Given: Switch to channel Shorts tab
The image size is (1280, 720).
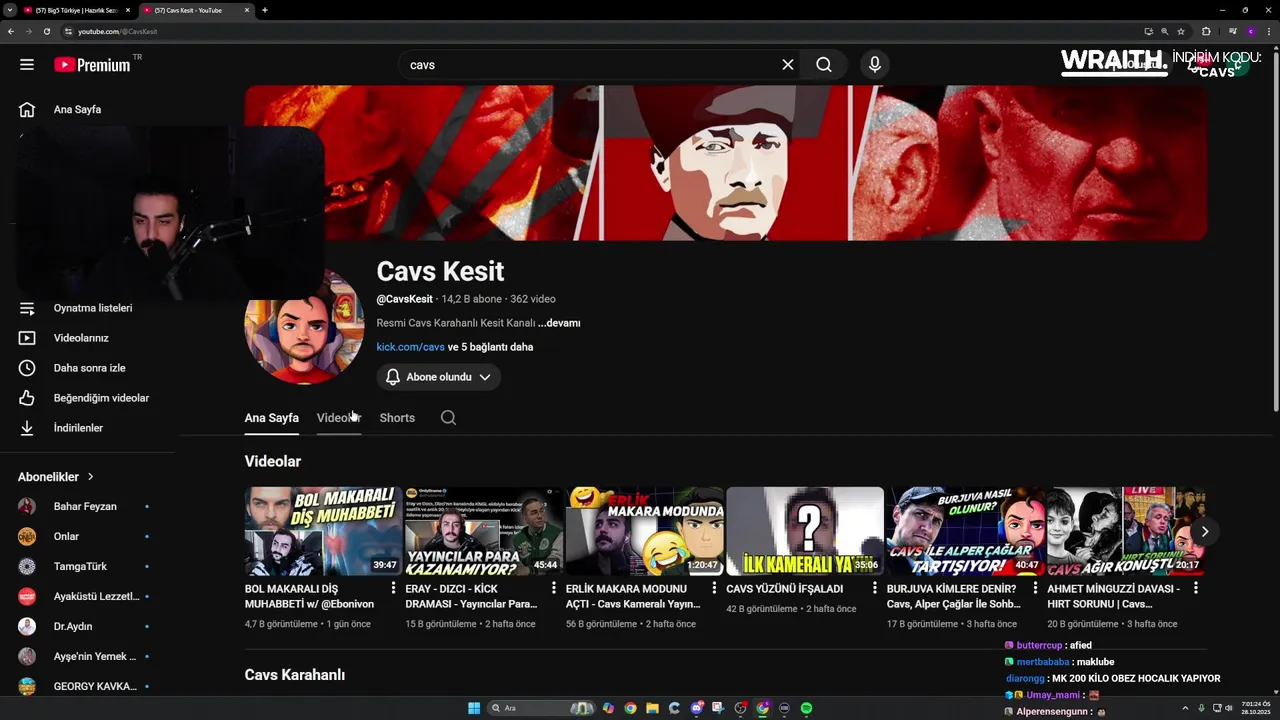Looking at the screenshot, I should coord(397,418).
